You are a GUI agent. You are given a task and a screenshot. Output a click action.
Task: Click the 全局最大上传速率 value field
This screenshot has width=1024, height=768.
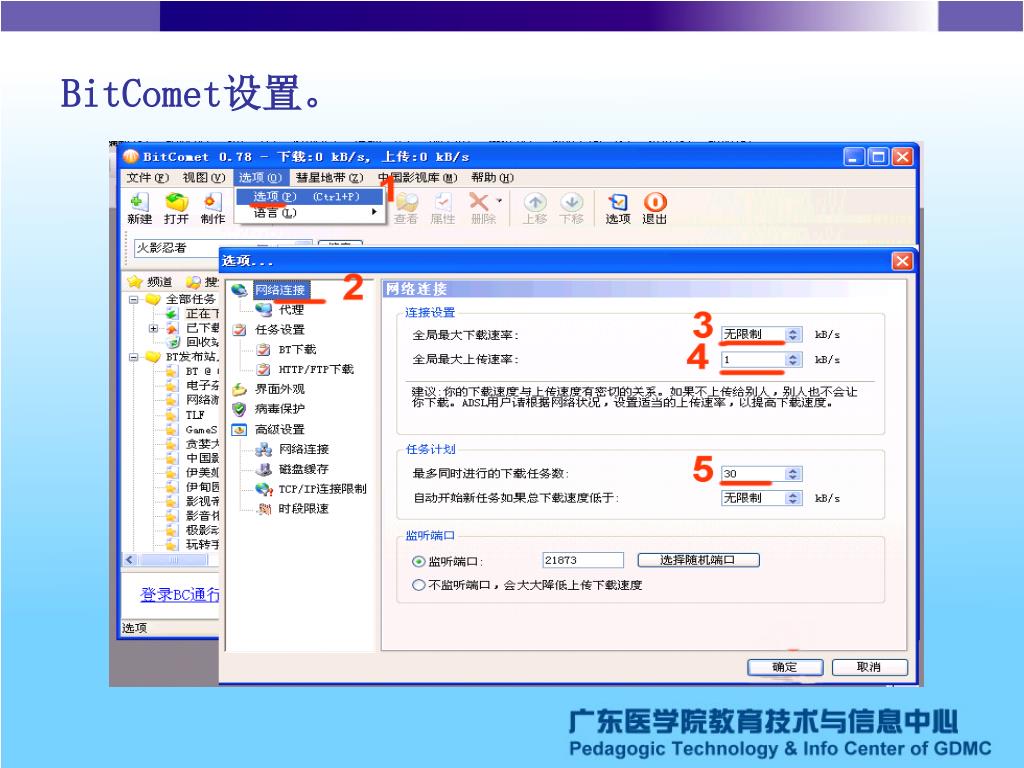pos(753,359)
